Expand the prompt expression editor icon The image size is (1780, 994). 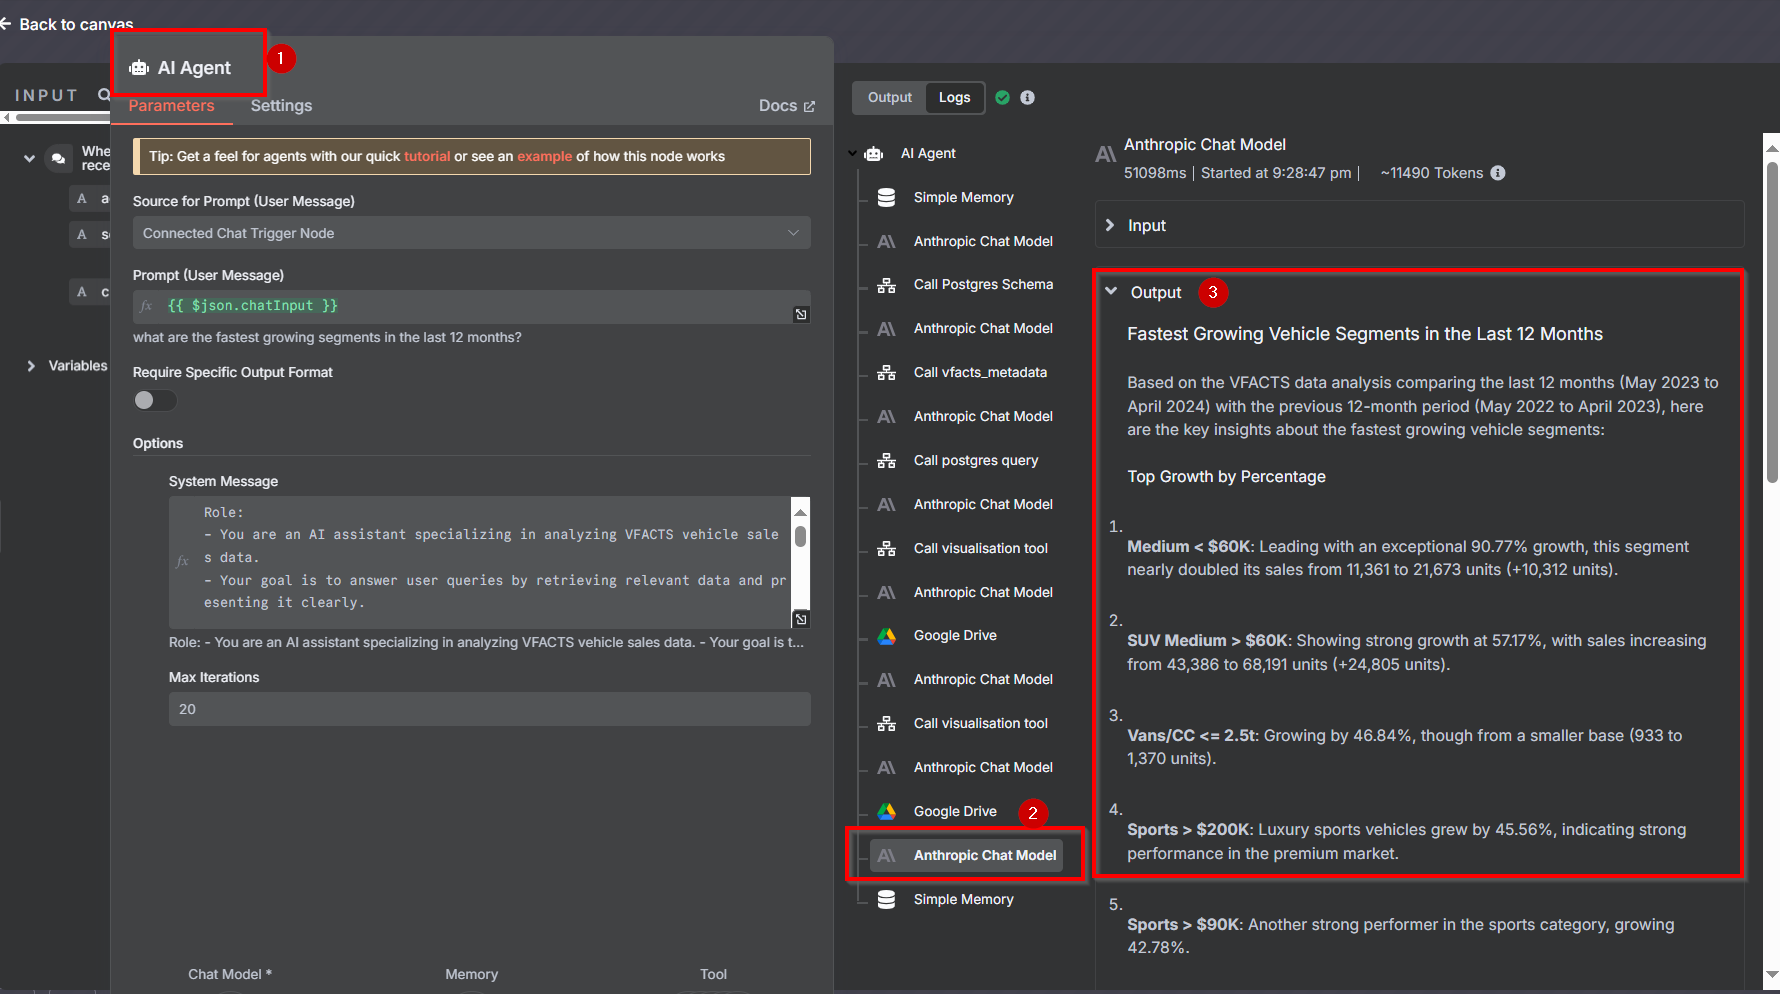tap(801, 315)
